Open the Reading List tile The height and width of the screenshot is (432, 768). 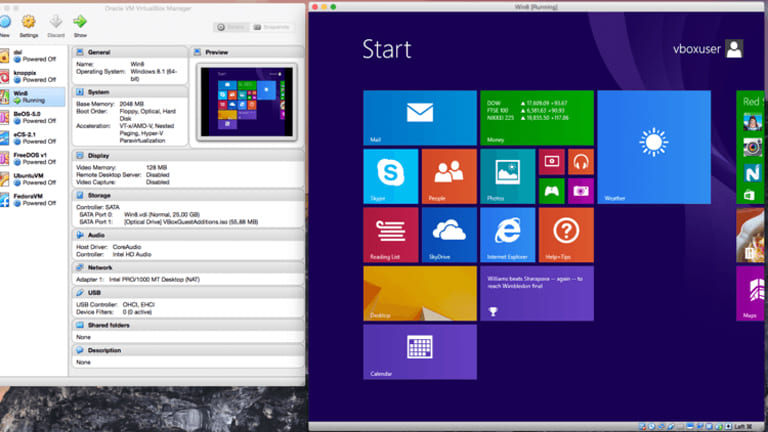coord(391,235)
